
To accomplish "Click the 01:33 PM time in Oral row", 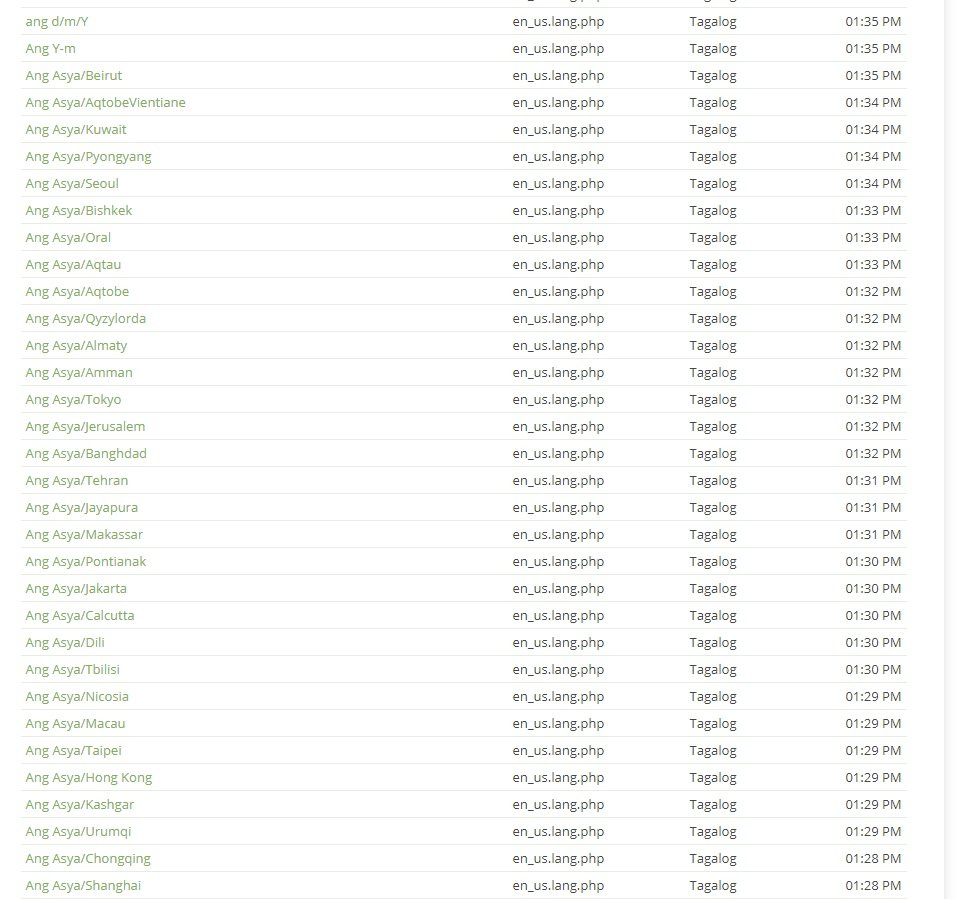I will (873, 237).
